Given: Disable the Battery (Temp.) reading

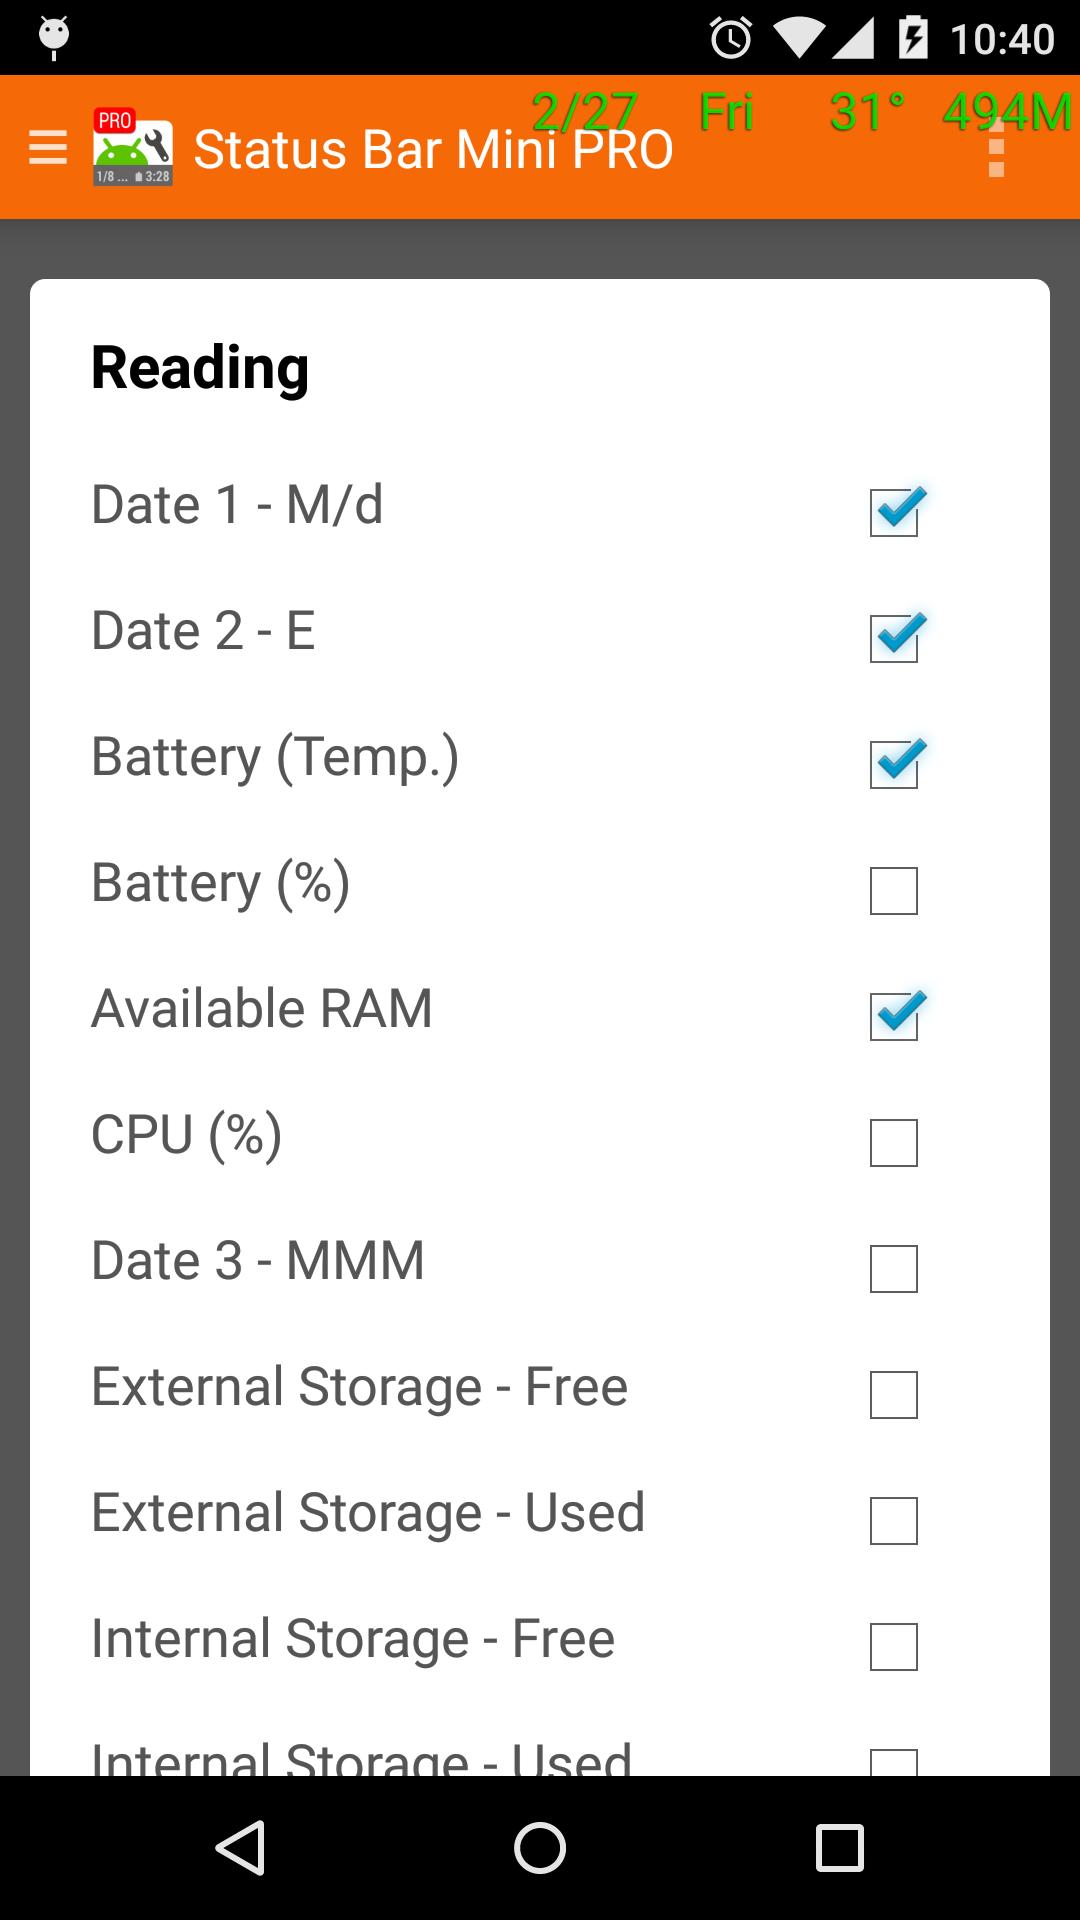Looking at the screenshot, I should click(895, 763).
